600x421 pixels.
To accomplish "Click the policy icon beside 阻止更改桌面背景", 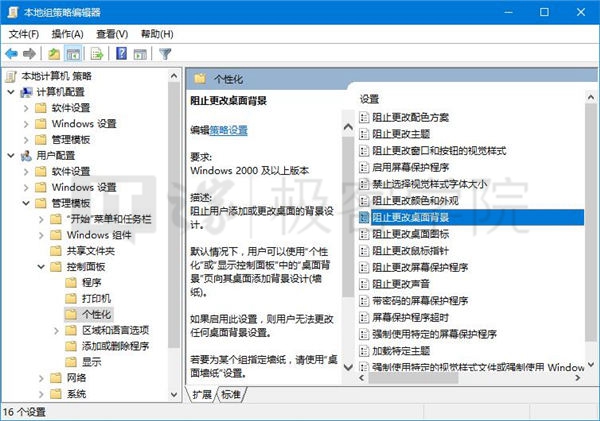I will (x=364, y=217).
